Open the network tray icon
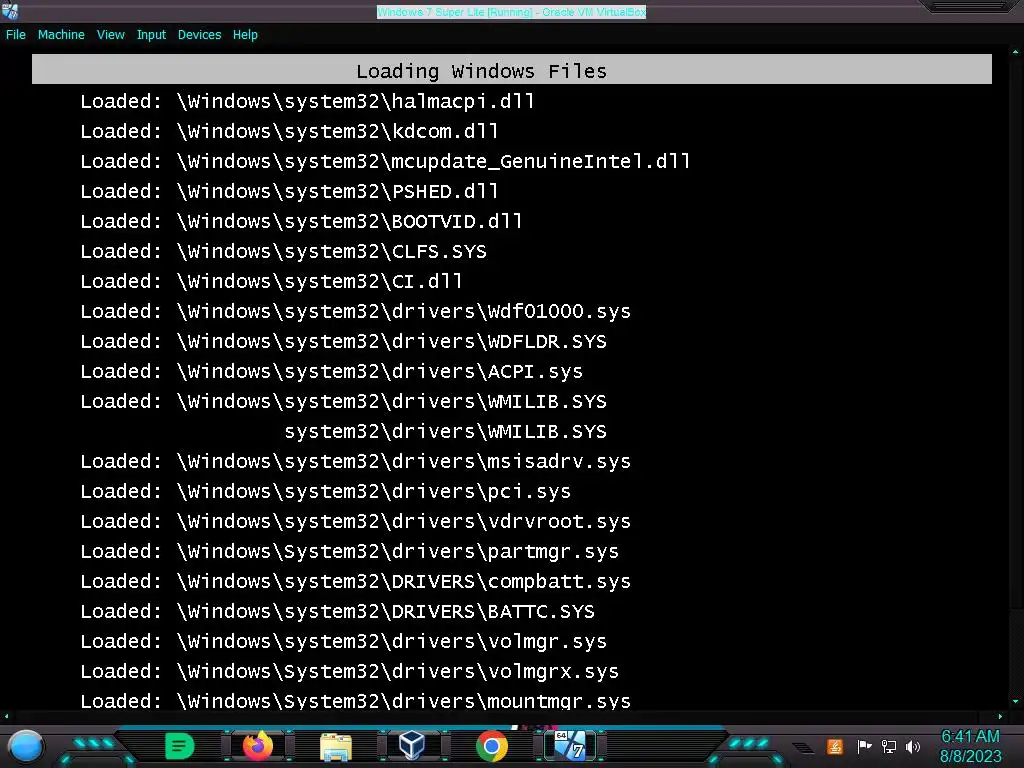The width and height of the screenshot is (1024, 768). (x=889, y=746)
